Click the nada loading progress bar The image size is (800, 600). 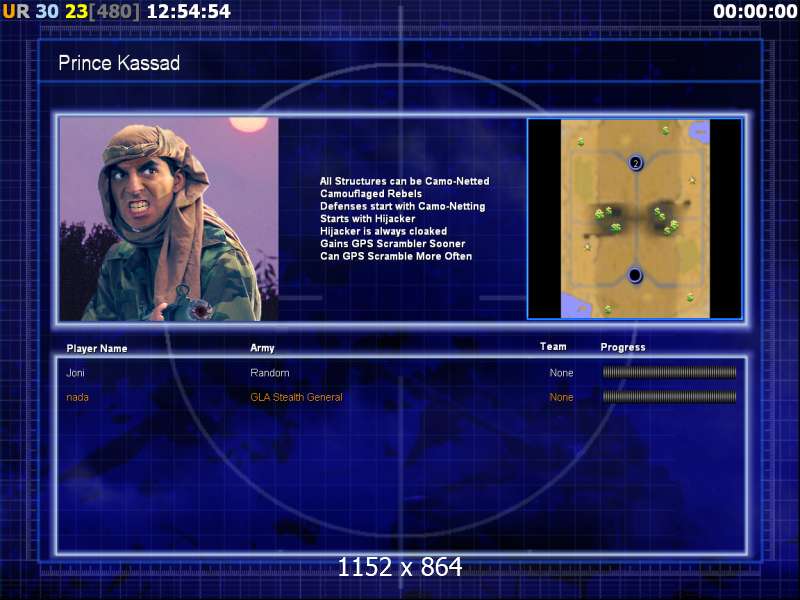[x=669, y=396]
